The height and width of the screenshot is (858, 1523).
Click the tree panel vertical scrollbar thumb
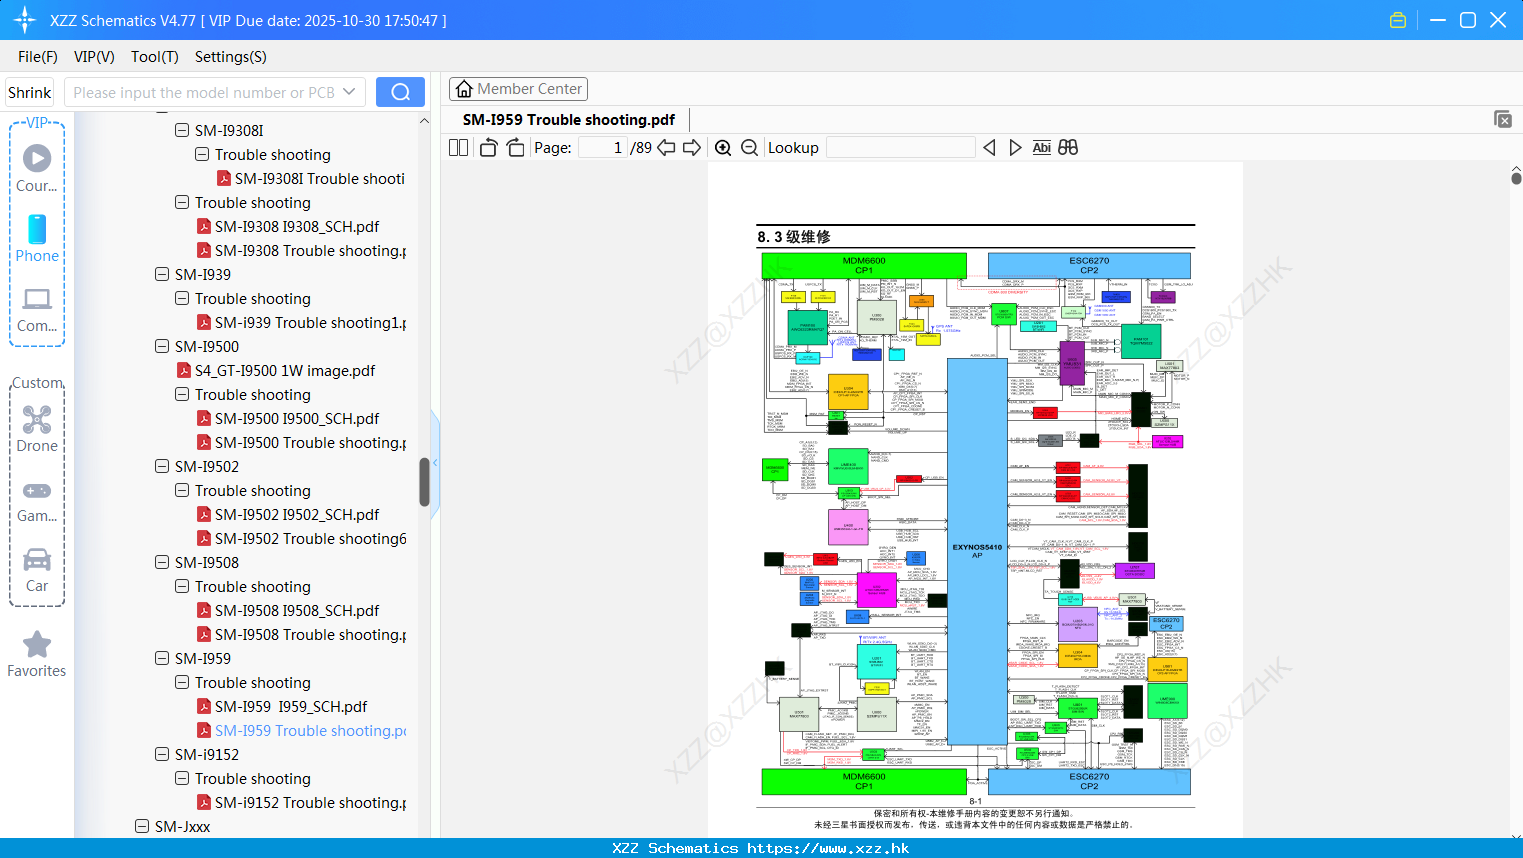[x=424, y=482]
